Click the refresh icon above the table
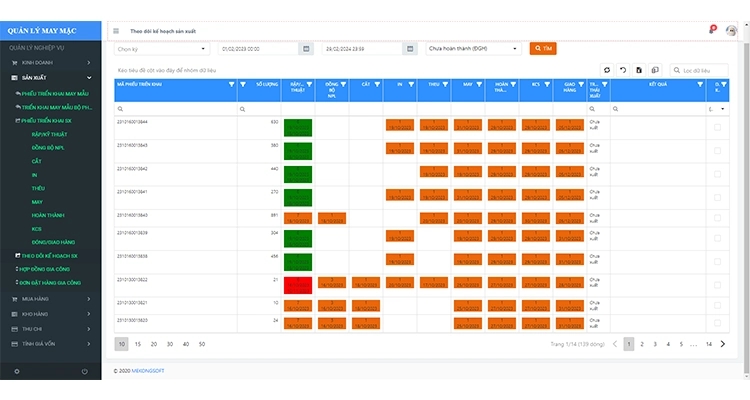 [x=606, y=70]
